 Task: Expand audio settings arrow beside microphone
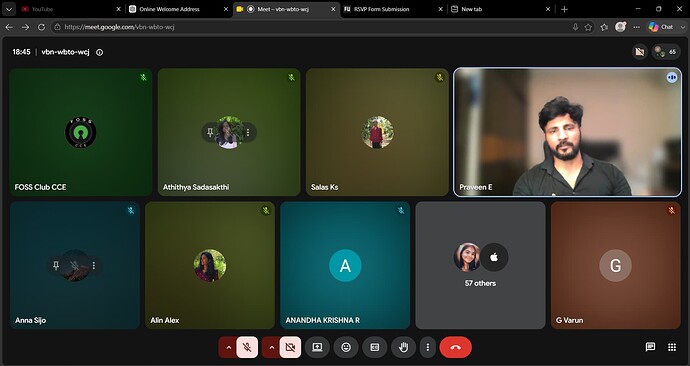coord(228,348)
